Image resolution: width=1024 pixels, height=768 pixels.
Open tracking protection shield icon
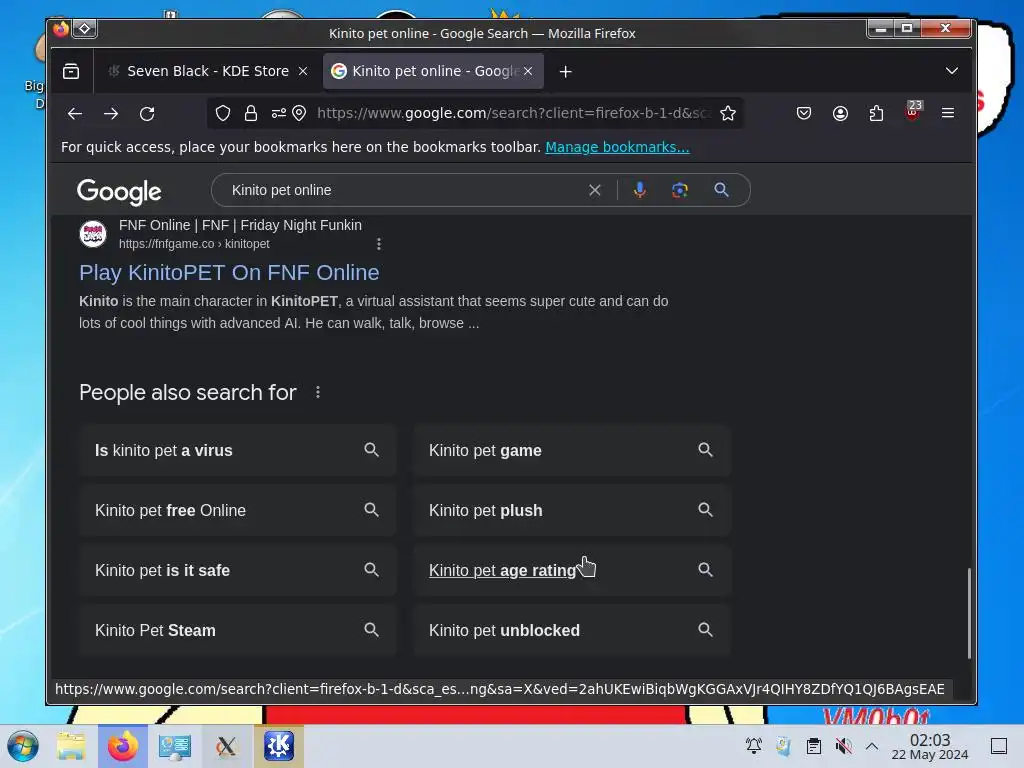pyautogui.click(x=223, y=114)
